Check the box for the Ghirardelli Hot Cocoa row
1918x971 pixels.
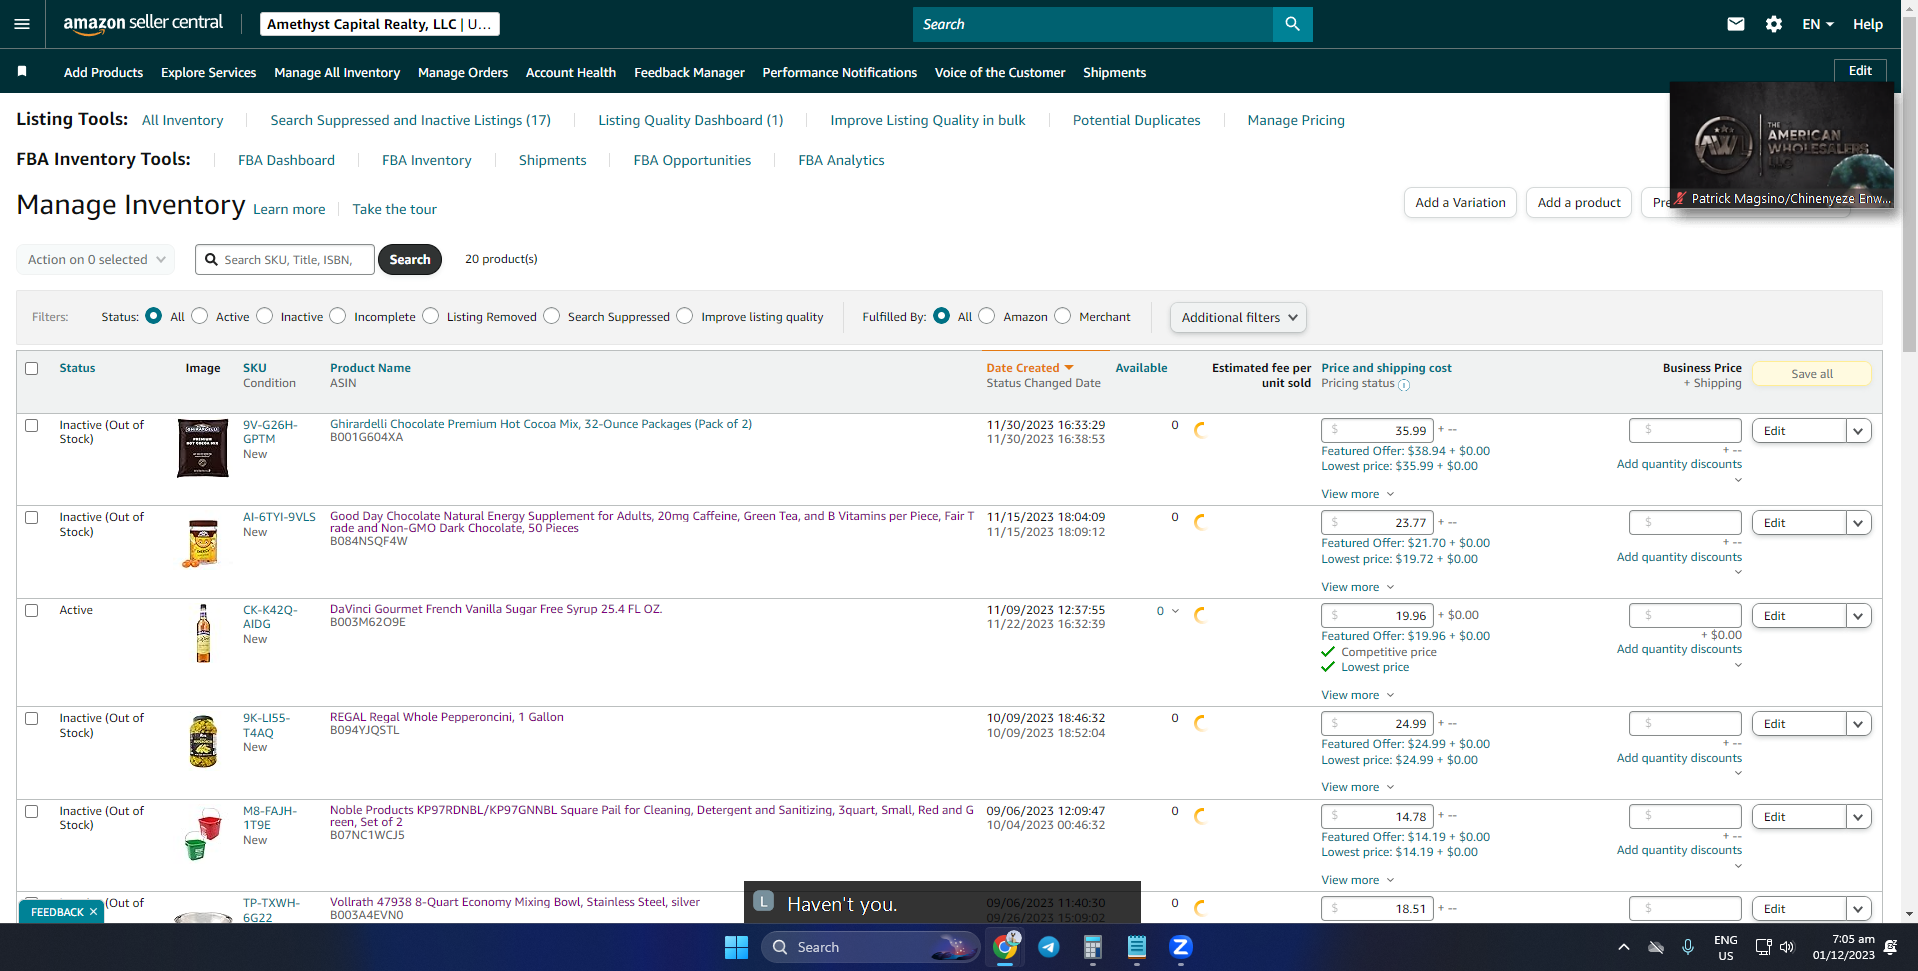pos(32,425)
